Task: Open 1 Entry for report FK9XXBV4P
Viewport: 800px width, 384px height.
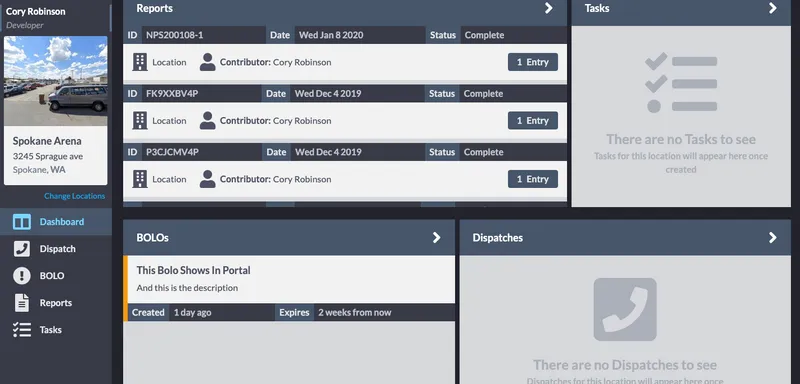Action: (x=533, y=121)
